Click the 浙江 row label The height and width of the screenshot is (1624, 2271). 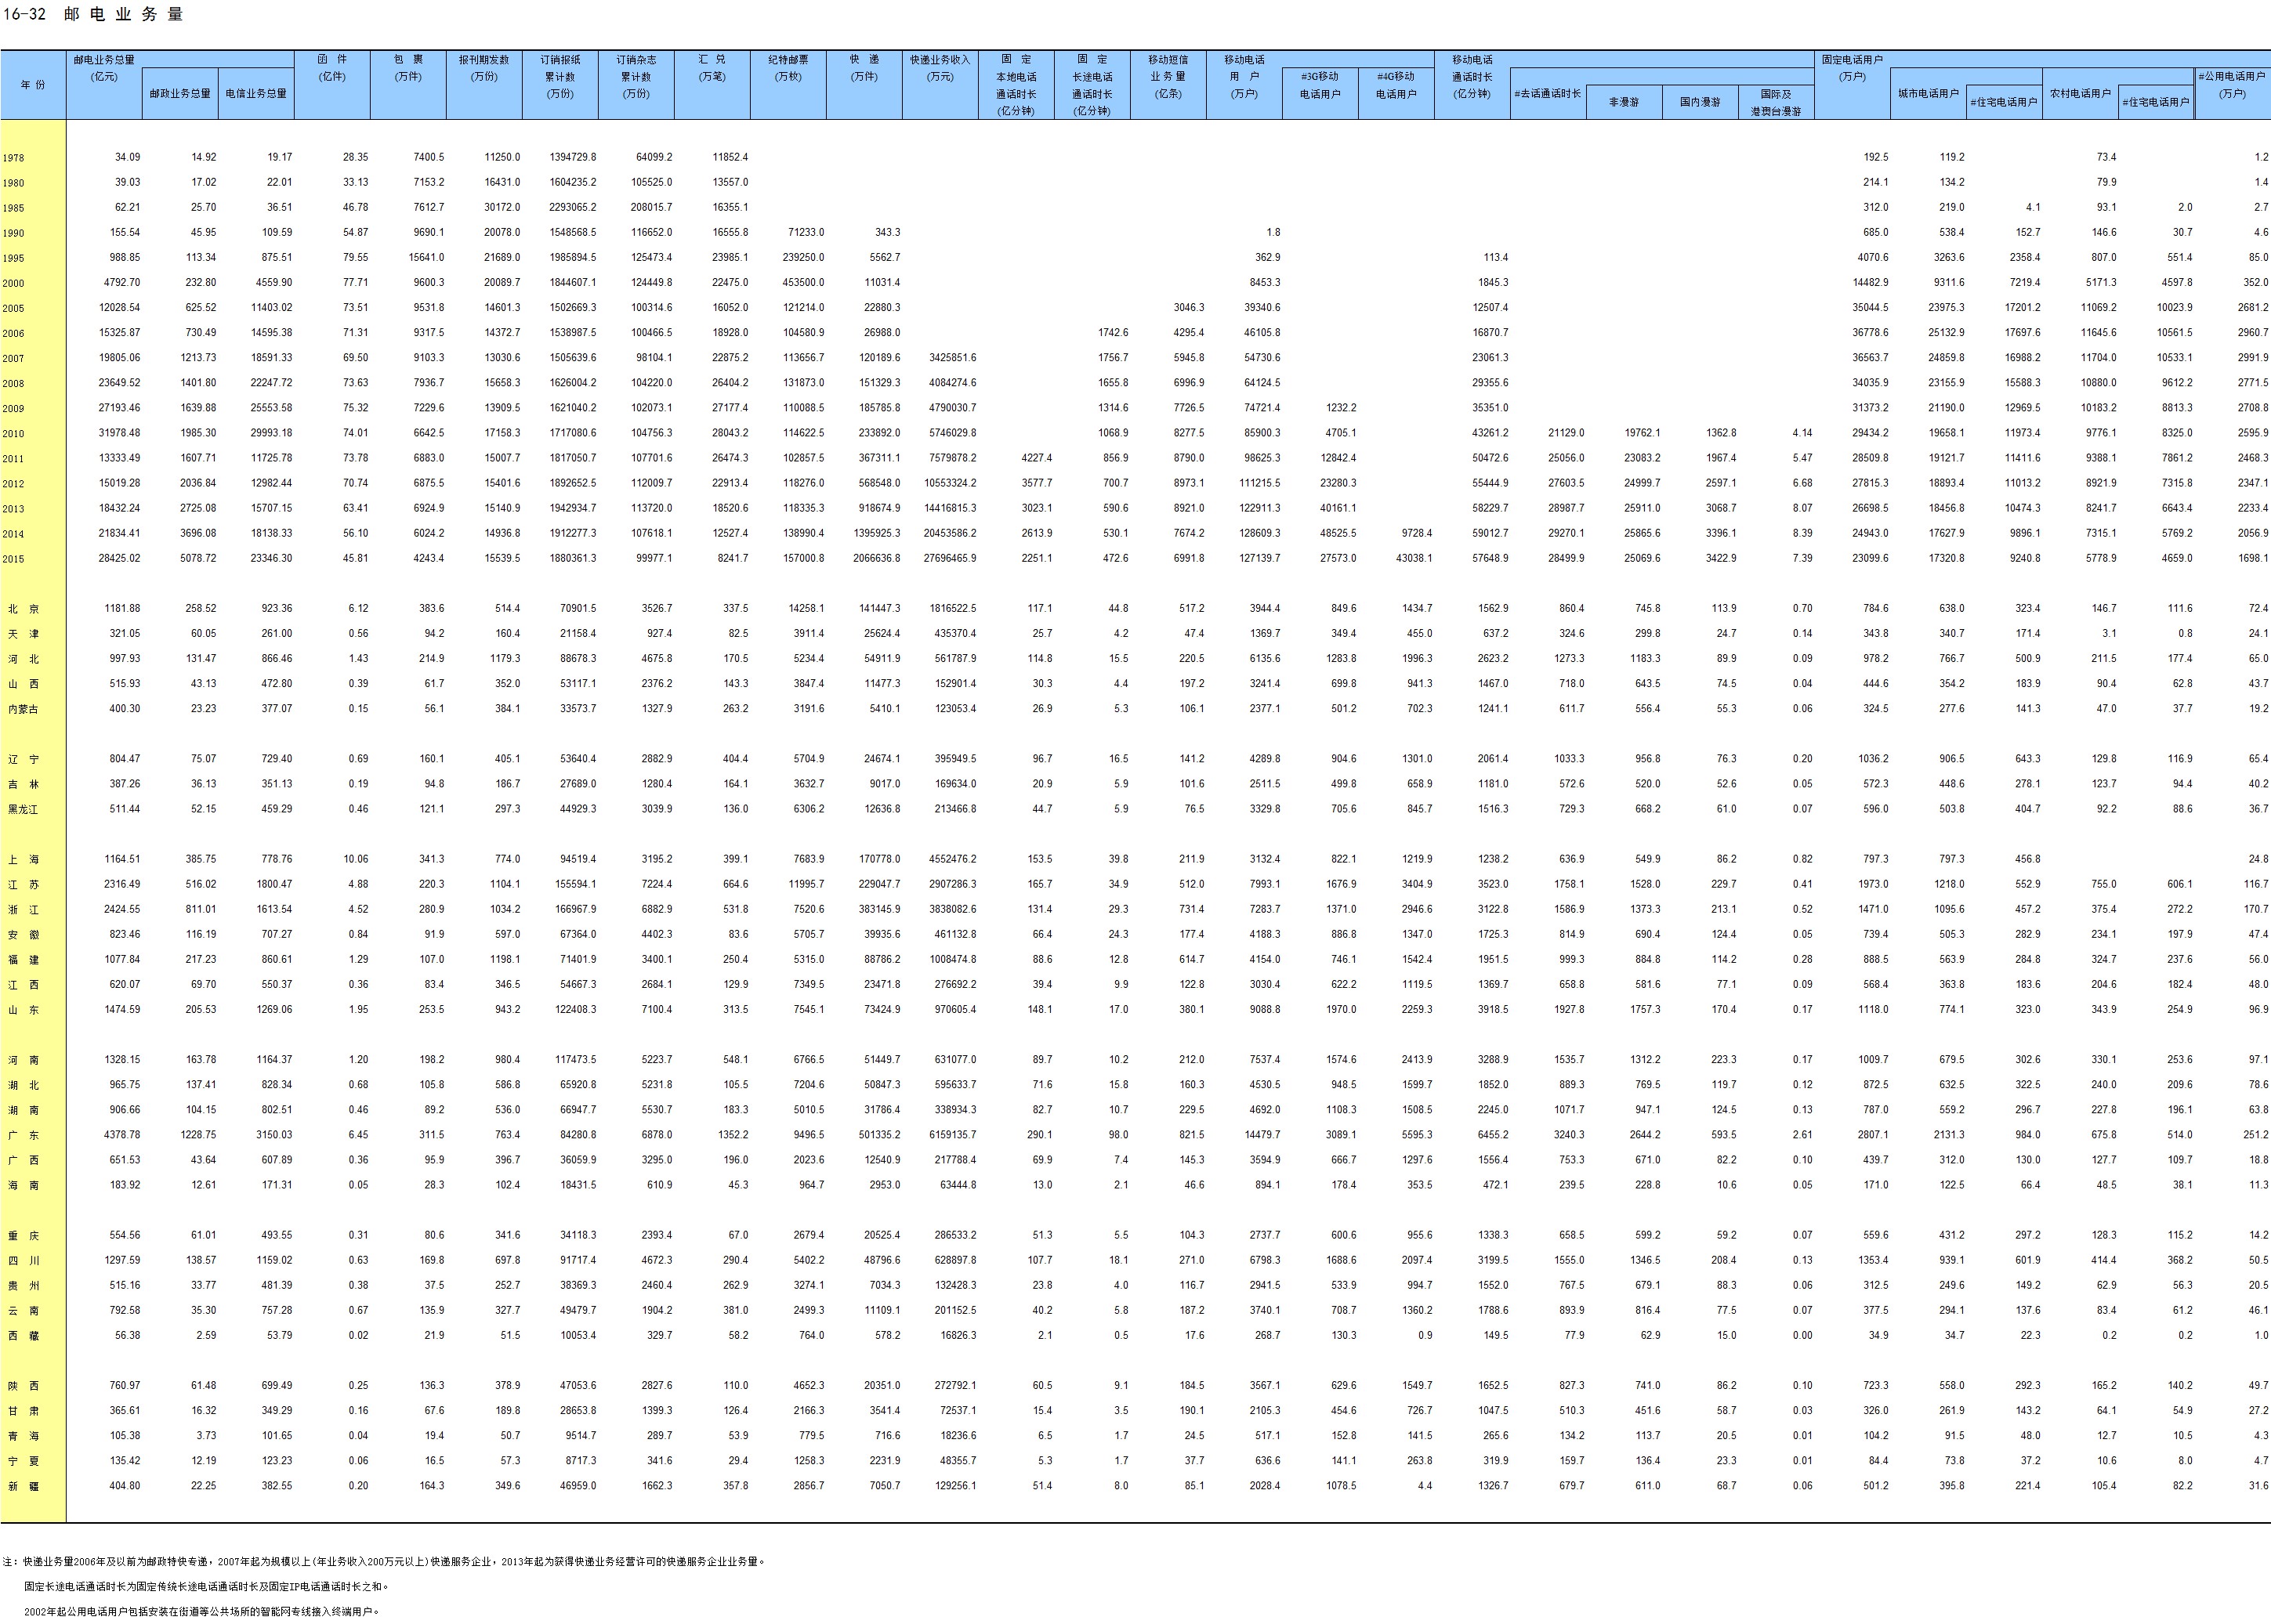(x=24, y=910)
